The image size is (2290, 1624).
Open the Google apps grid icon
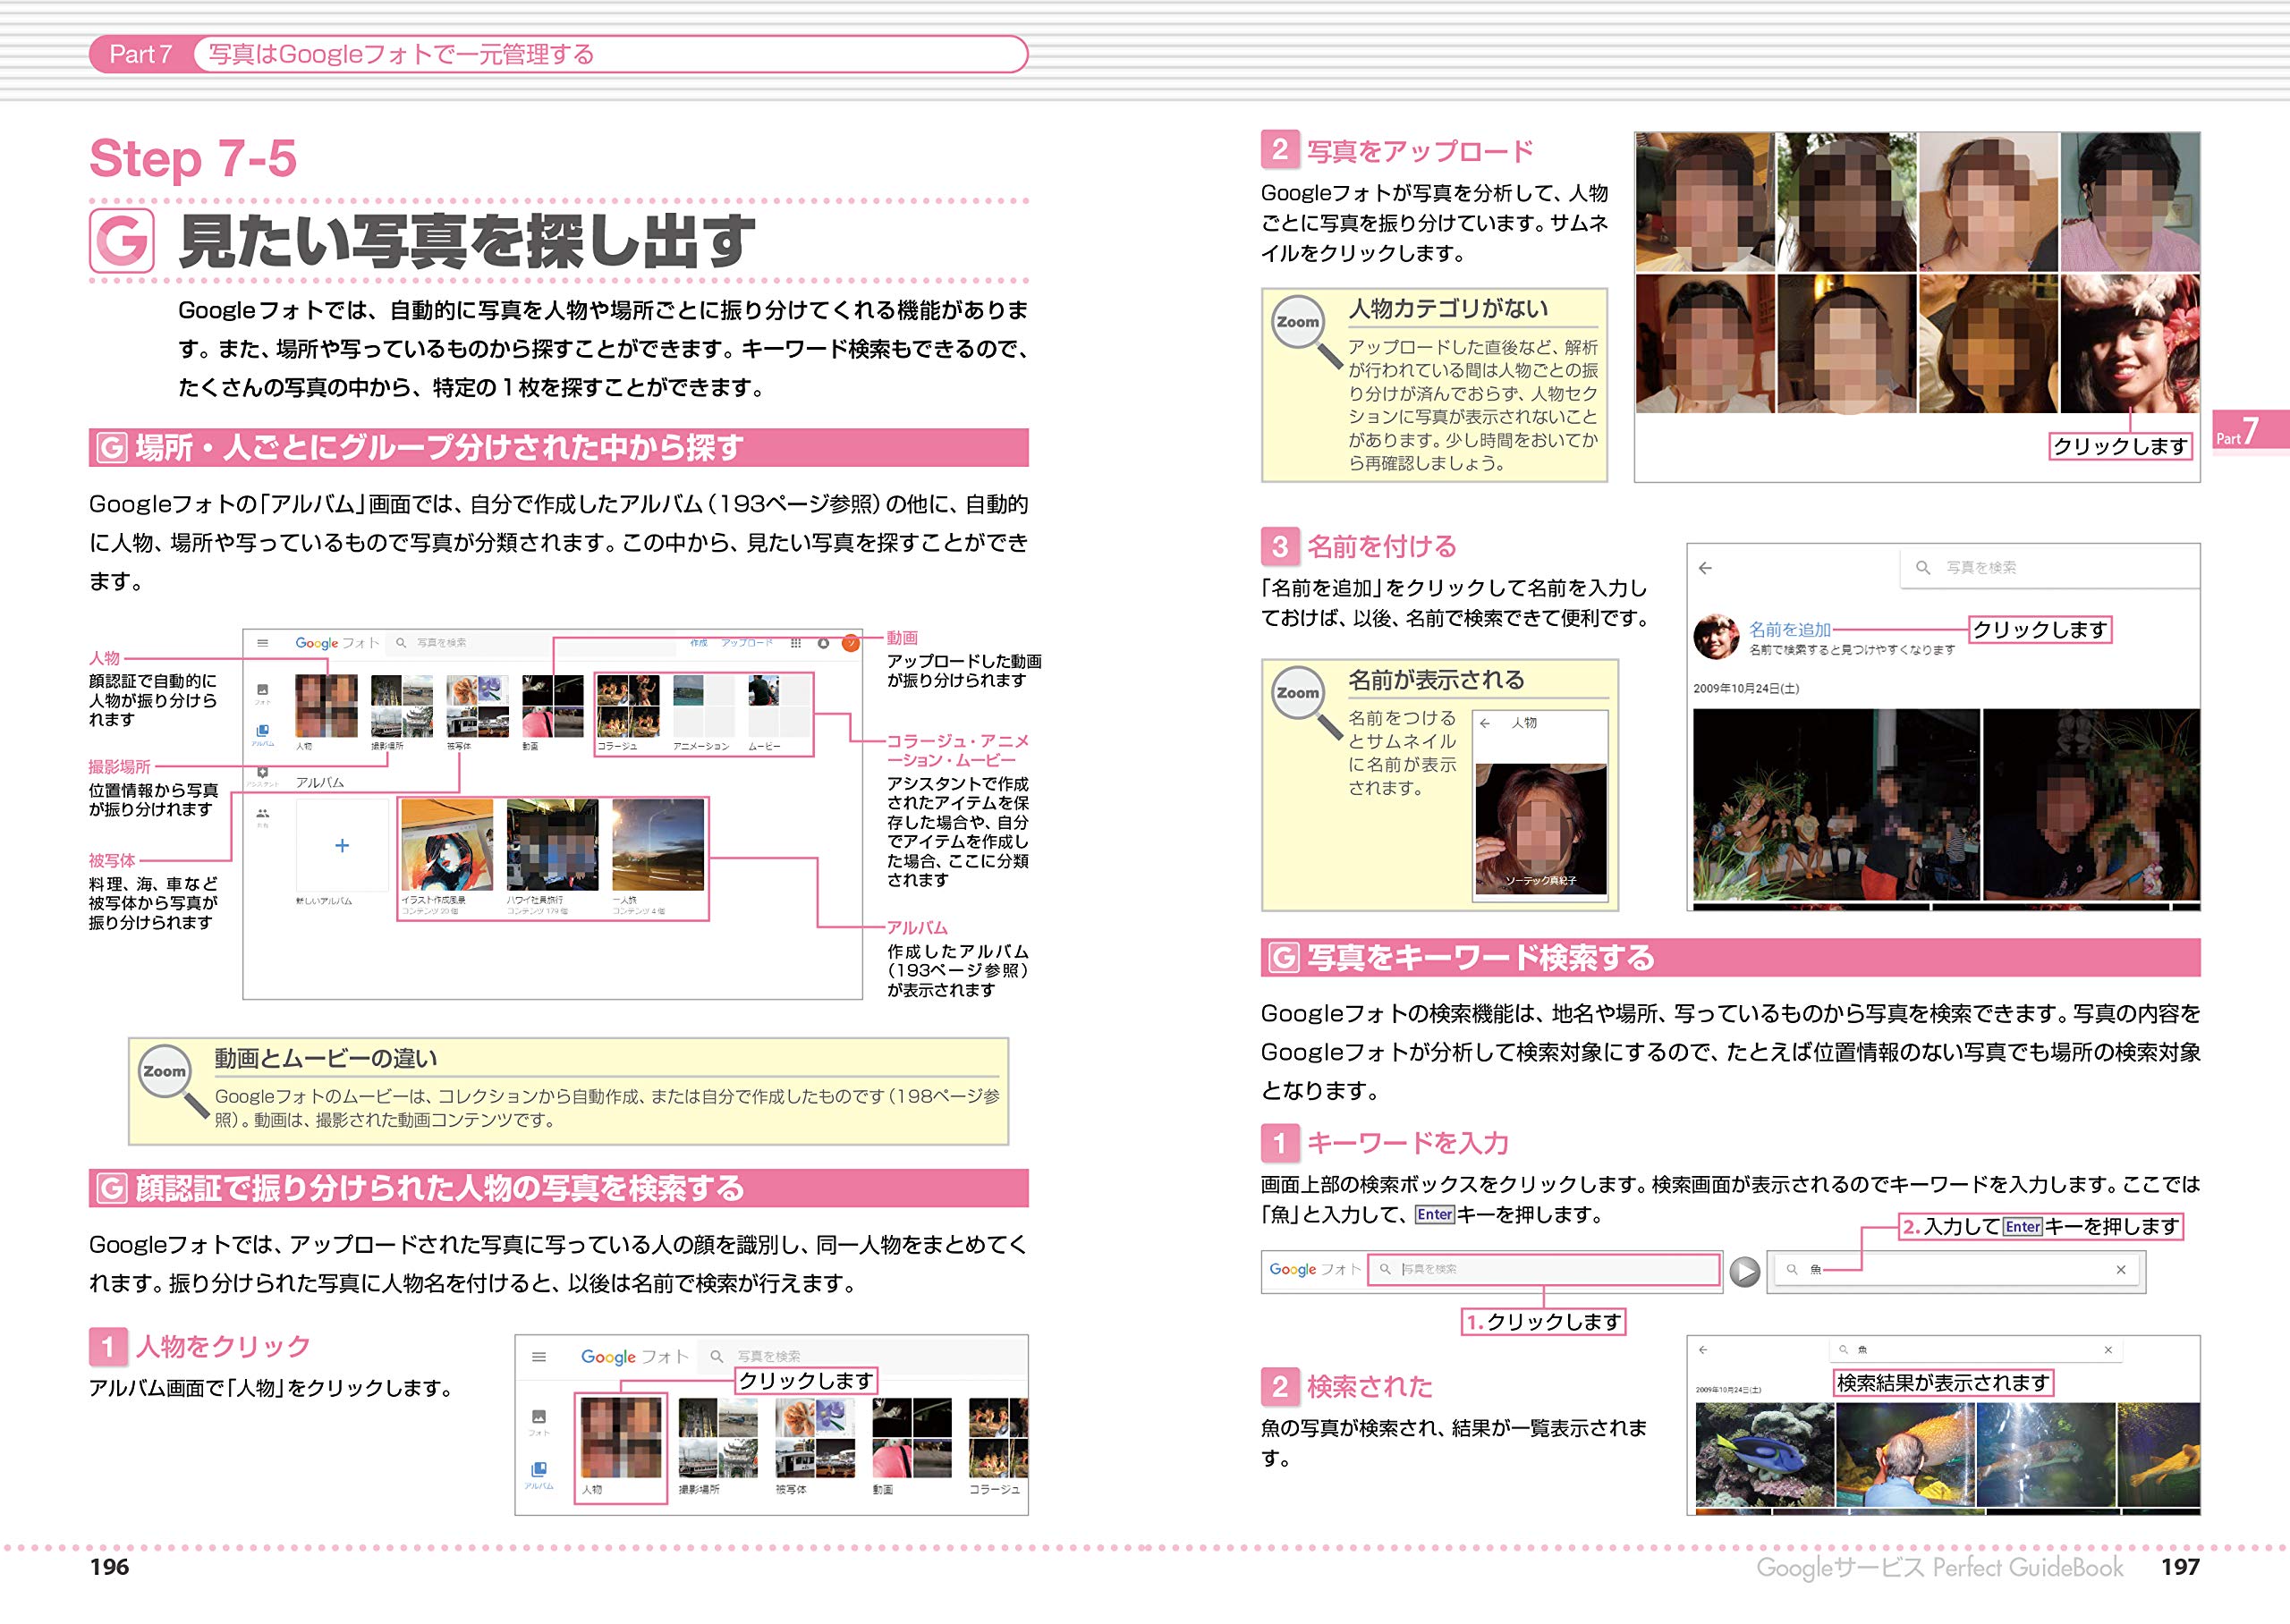(x=797, y=643)
